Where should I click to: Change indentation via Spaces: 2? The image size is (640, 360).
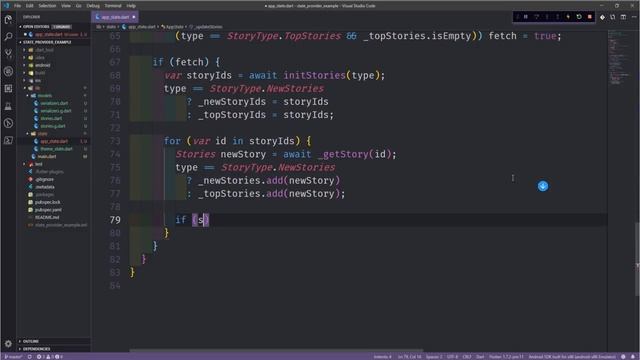click(434, 357)
